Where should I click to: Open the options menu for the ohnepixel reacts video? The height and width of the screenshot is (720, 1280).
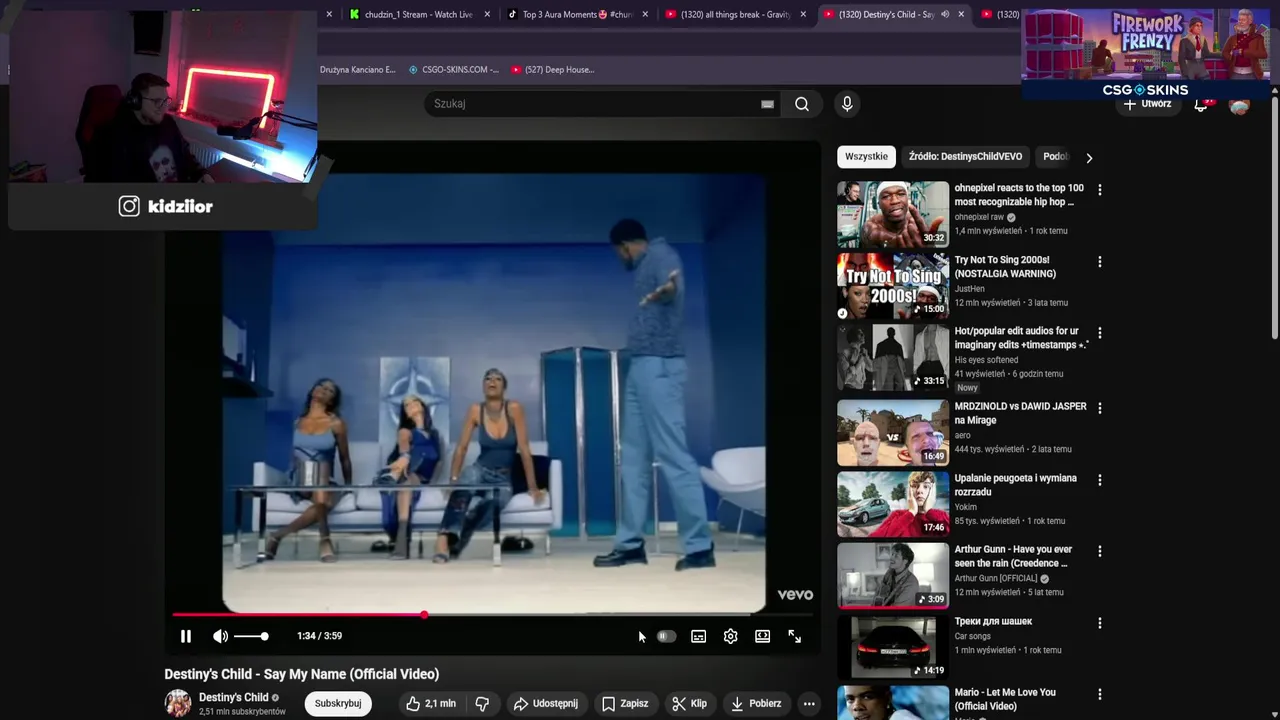(1099, 190)
